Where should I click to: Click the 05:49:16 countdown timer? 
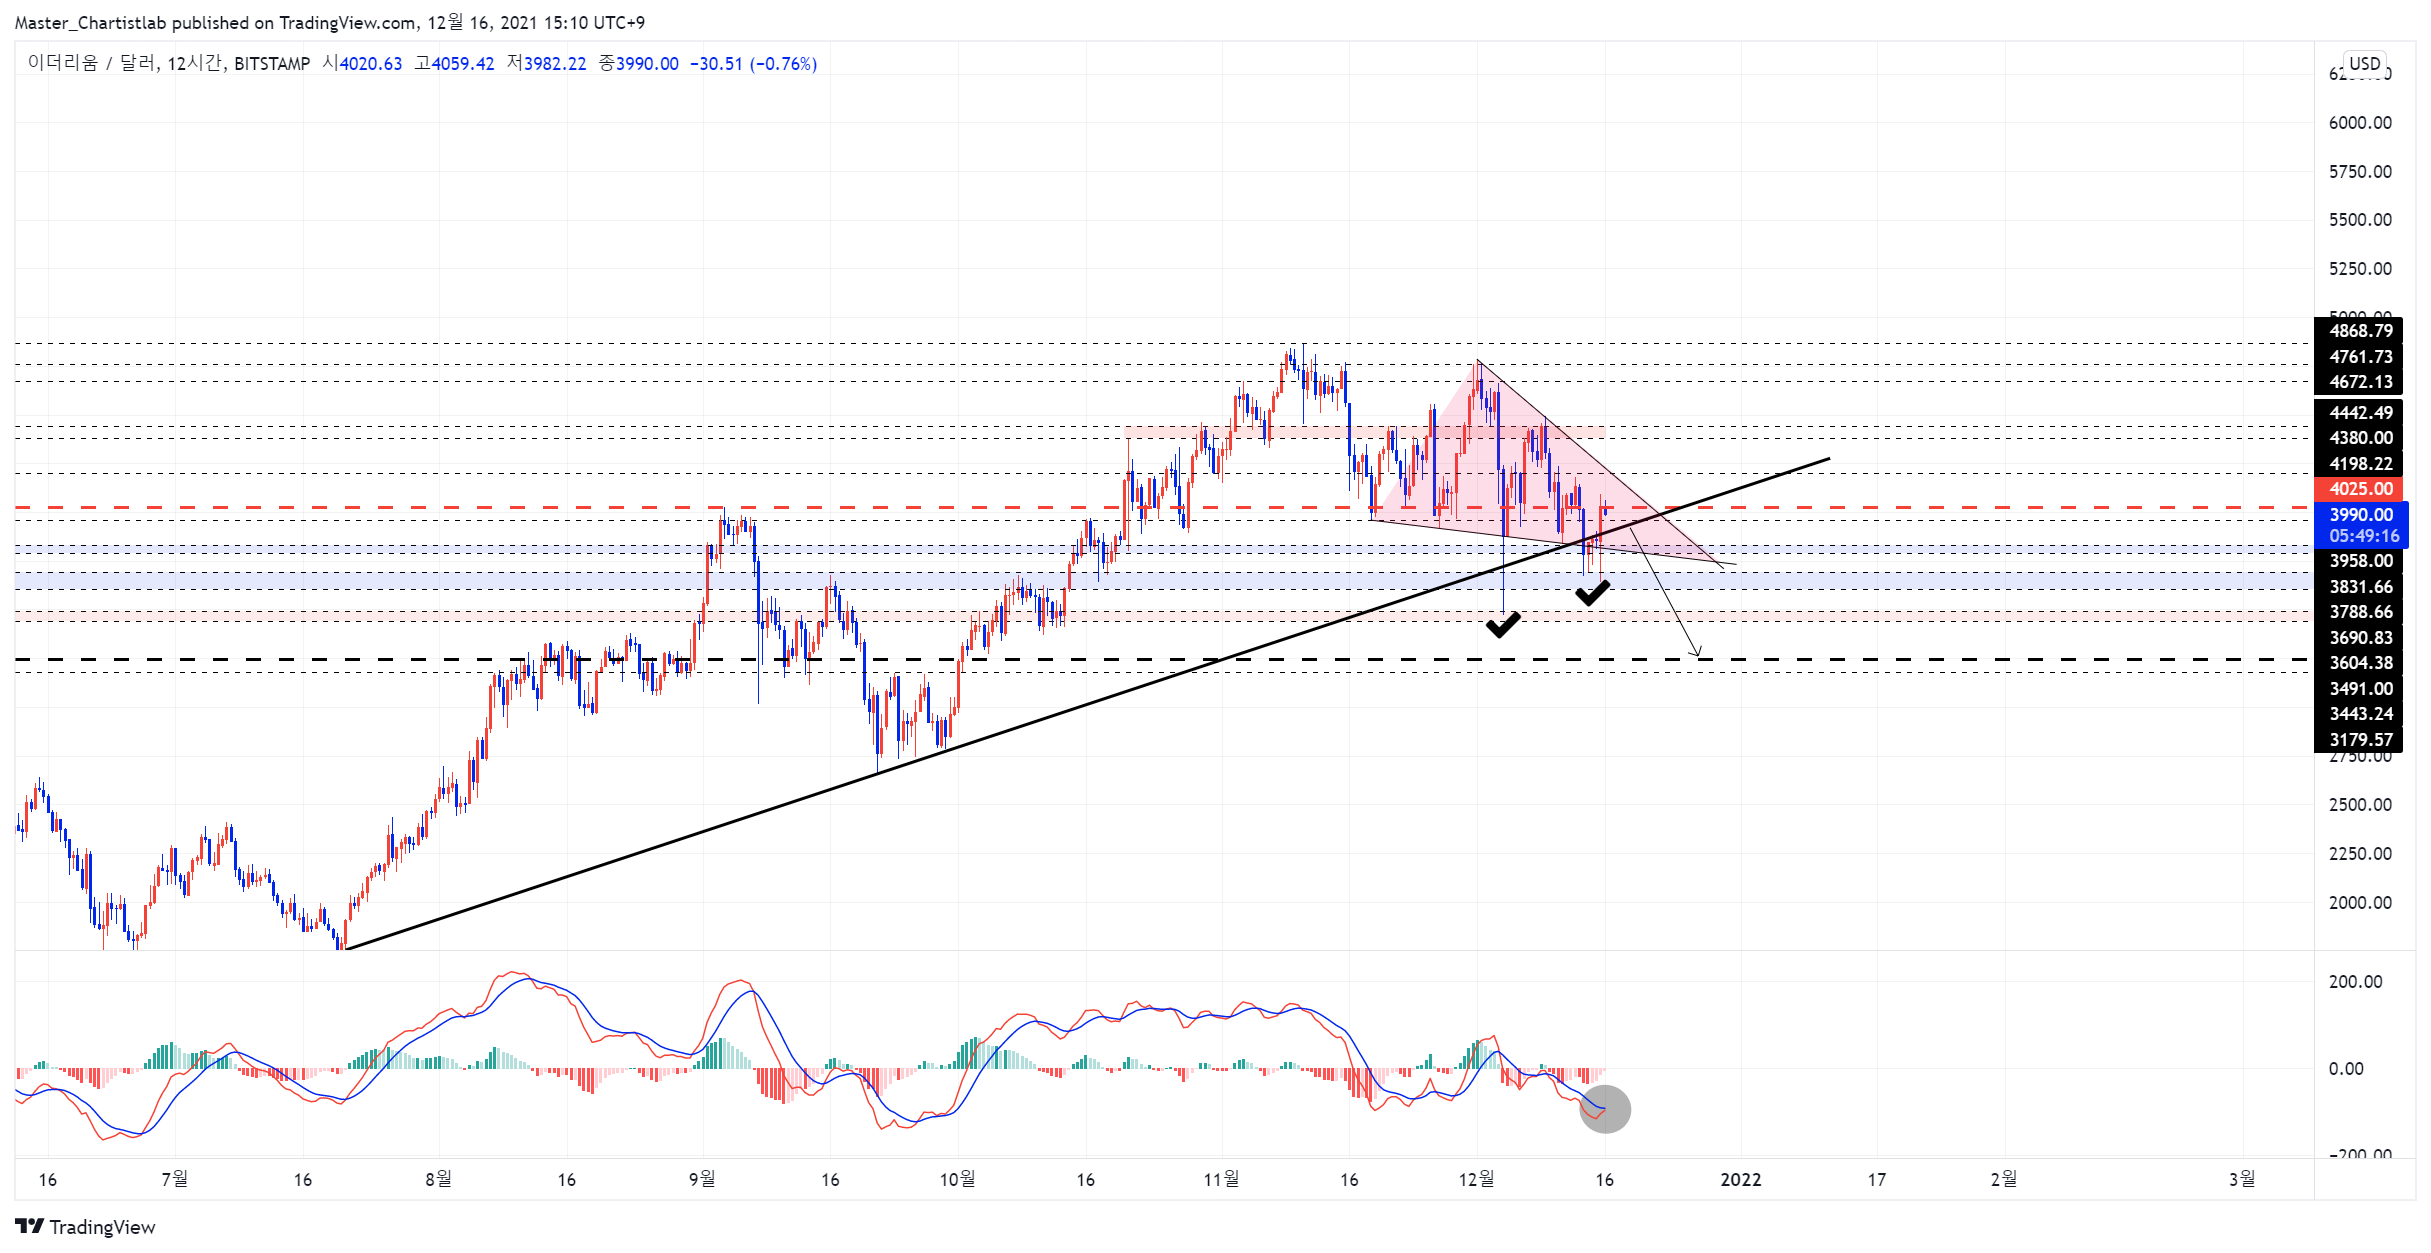(2364, 536)
